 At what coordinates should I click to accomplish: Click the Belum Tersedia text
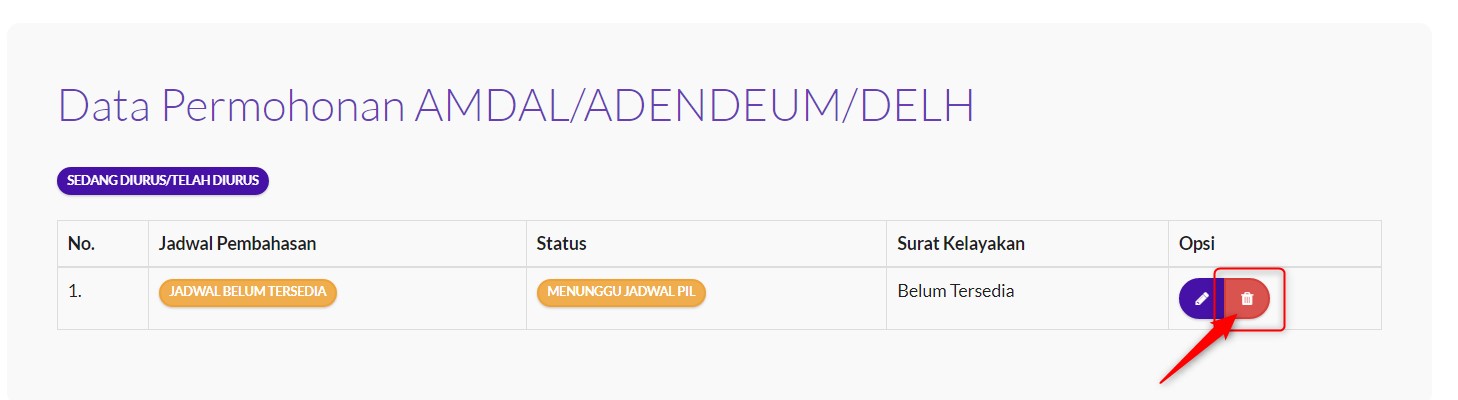[x=955, y=291]
